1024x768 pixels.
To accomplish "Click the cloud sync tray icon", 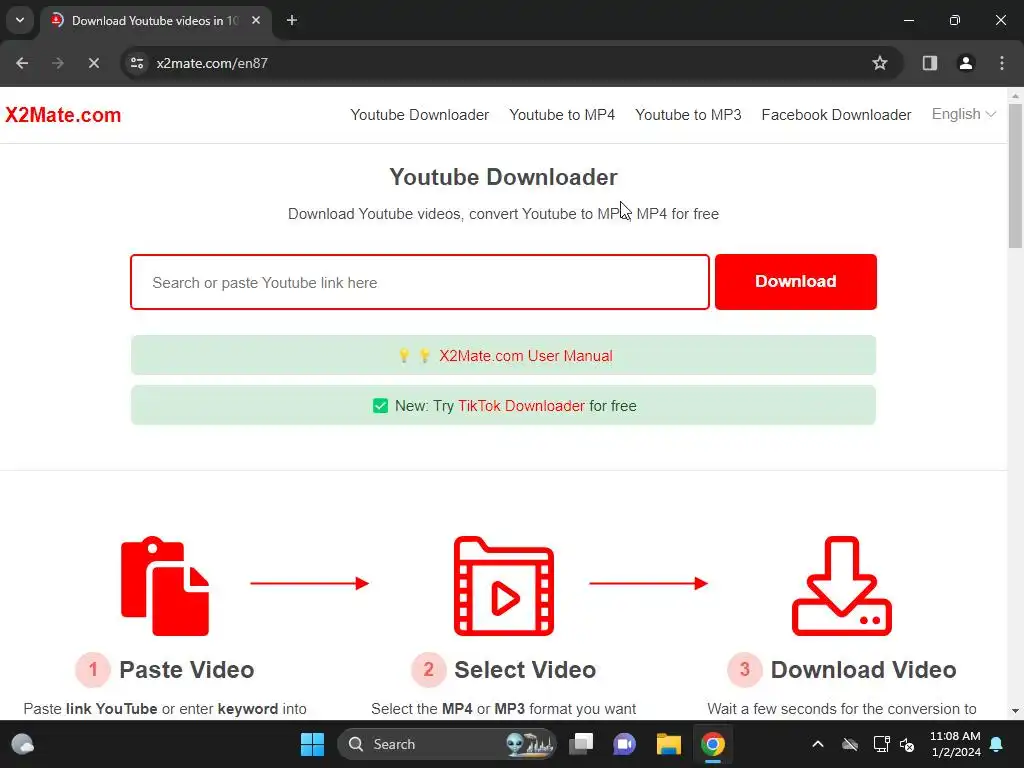I will [x=850, y=744].
